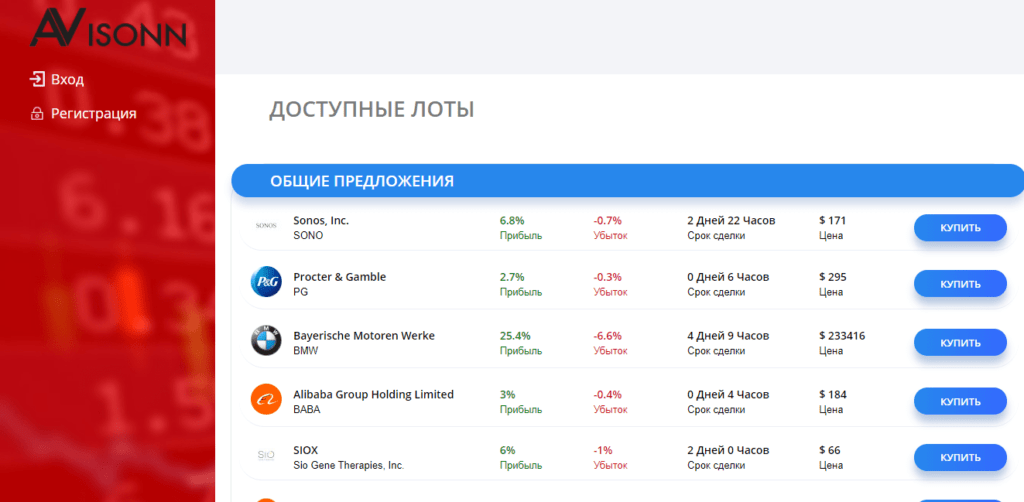Click the -0.7% loss value

click(x=607, y=221)
